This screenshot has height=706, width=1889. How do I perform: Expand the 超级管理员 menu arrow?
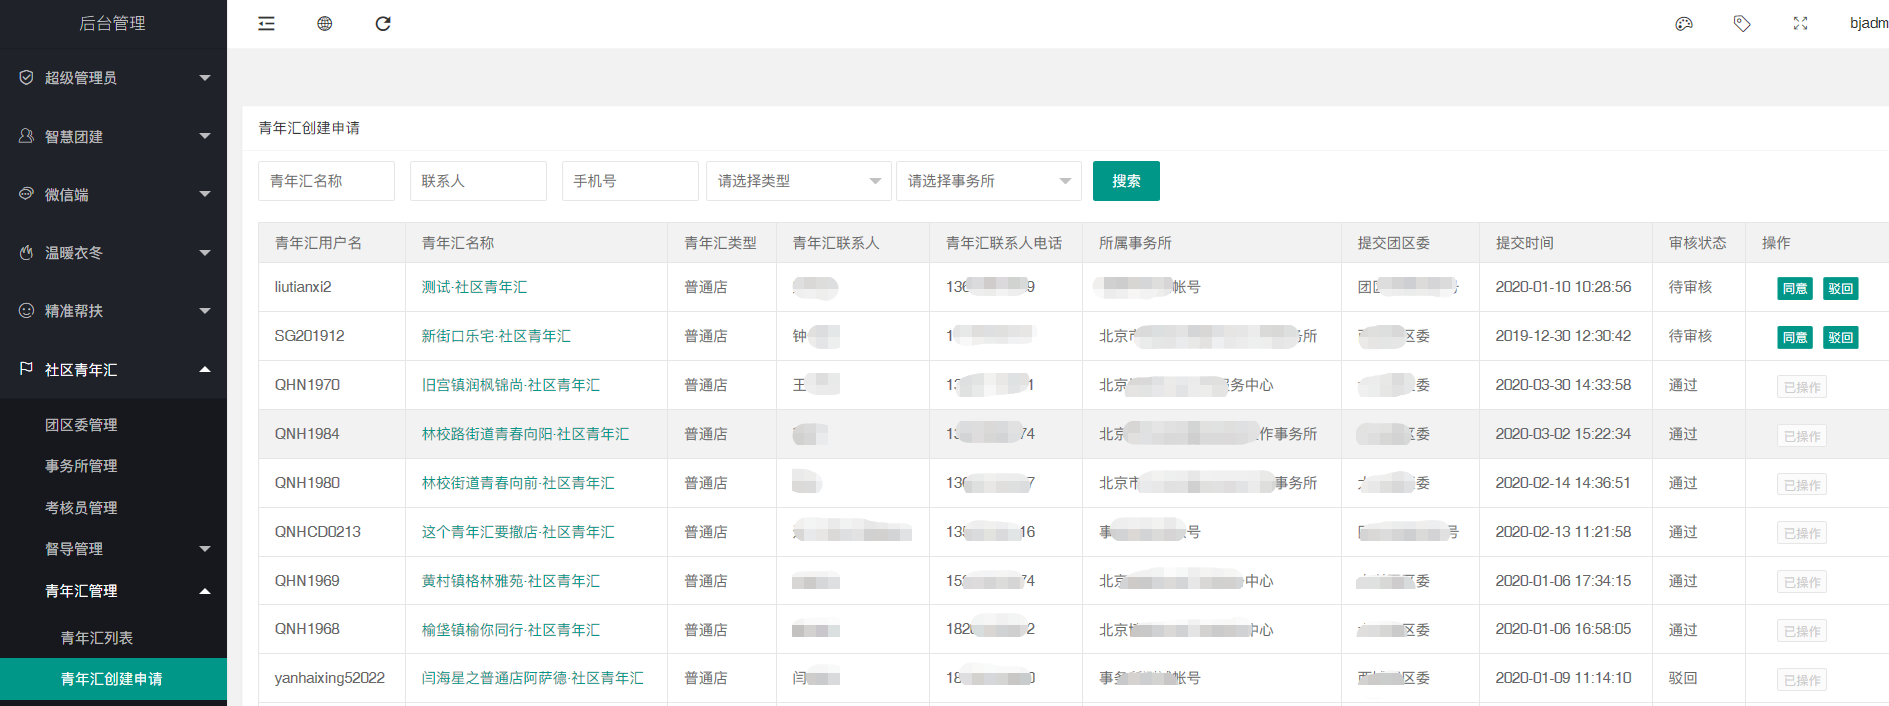point(205,78)
